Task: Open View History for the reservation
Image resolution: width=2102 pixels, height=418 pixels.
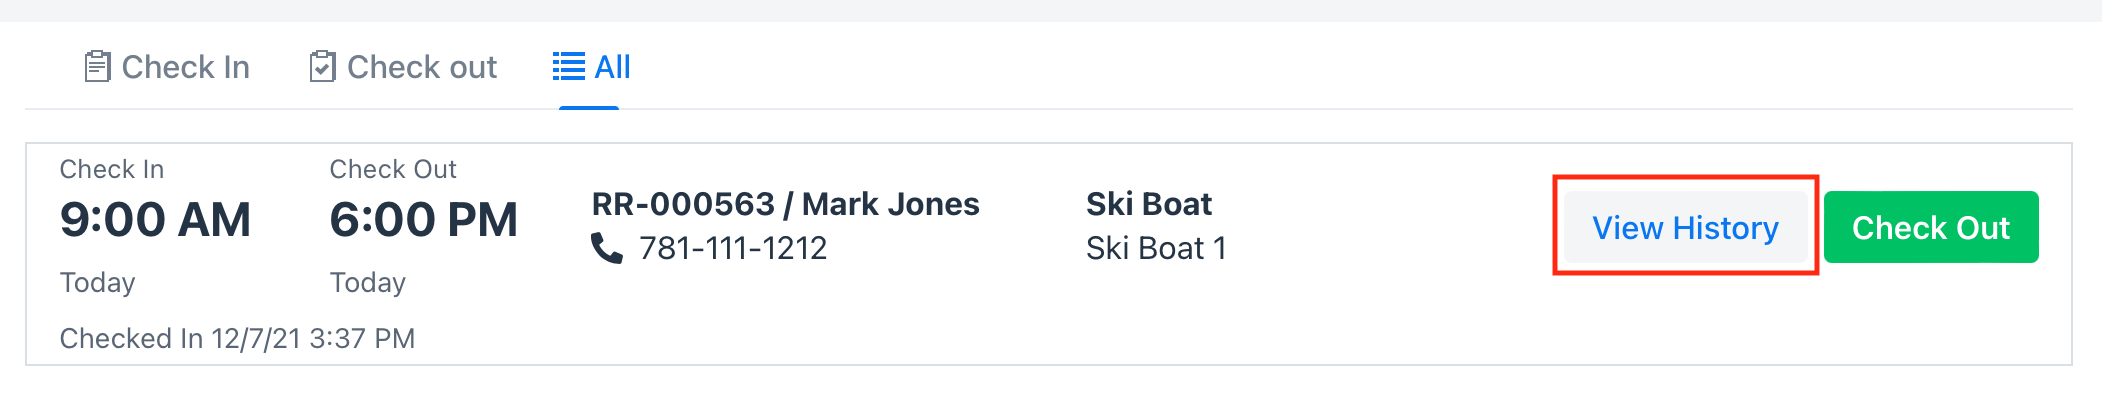Action: (x=1686, y=227)
